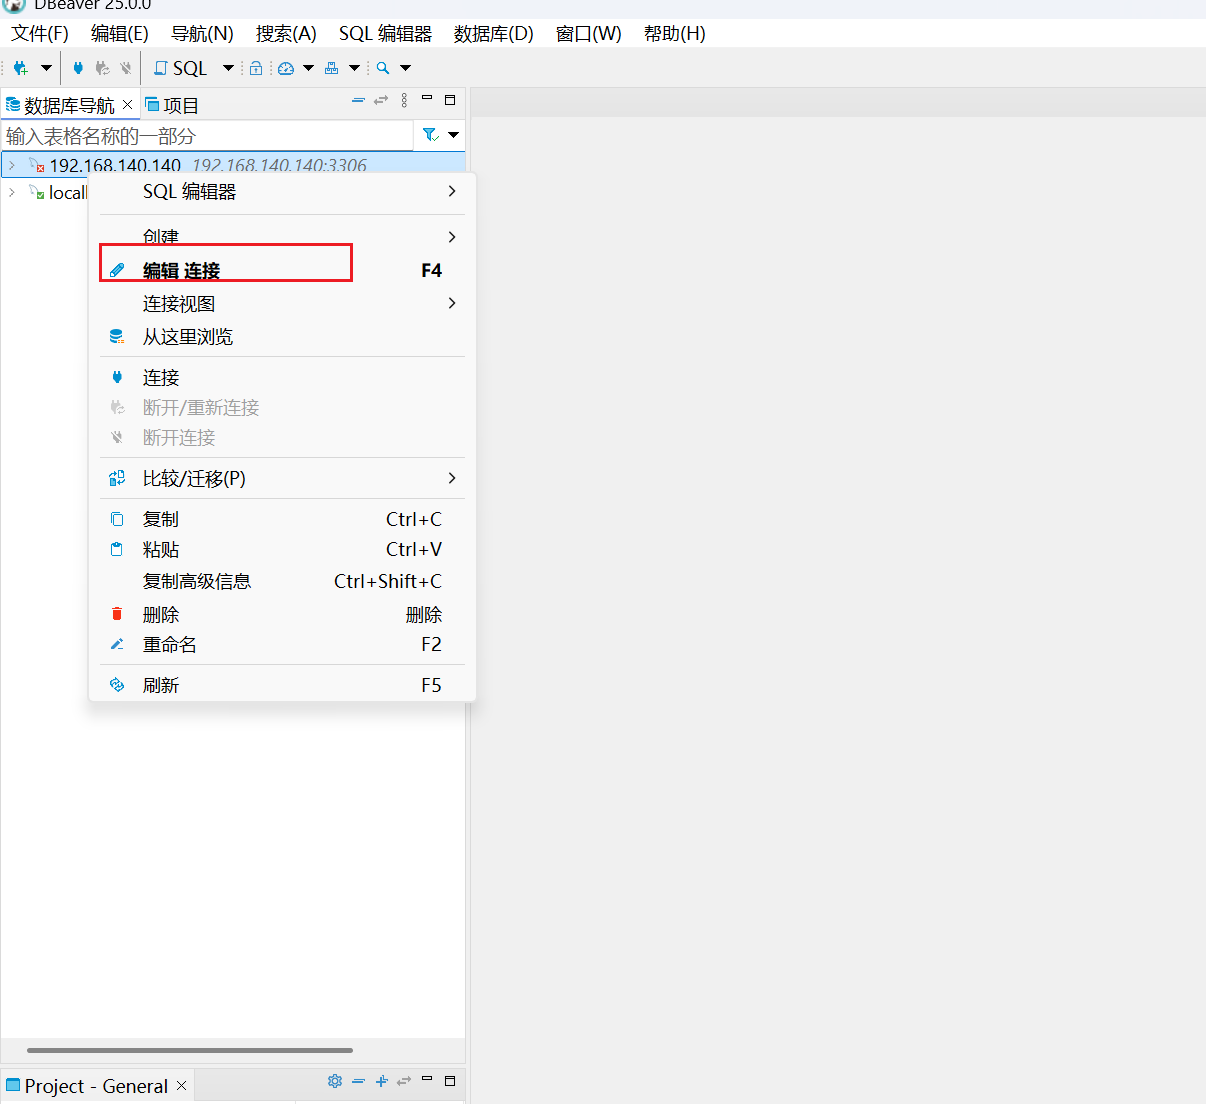This screenshot has width=1206, height=1104.
Task: Open the 连接视图 submenu
Action: (282, 303)
